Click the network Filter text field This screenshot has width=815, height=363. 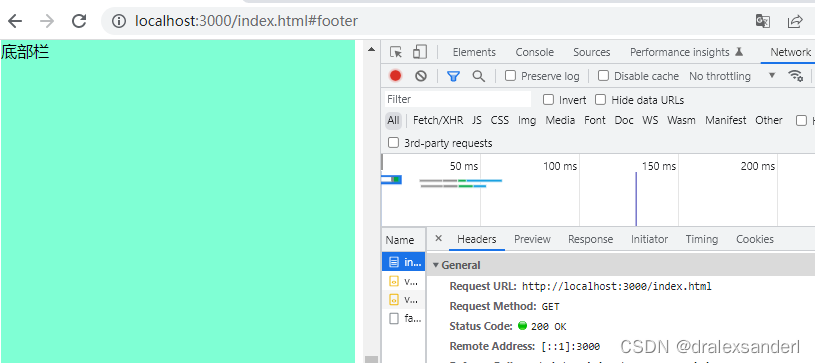[458, 99]
